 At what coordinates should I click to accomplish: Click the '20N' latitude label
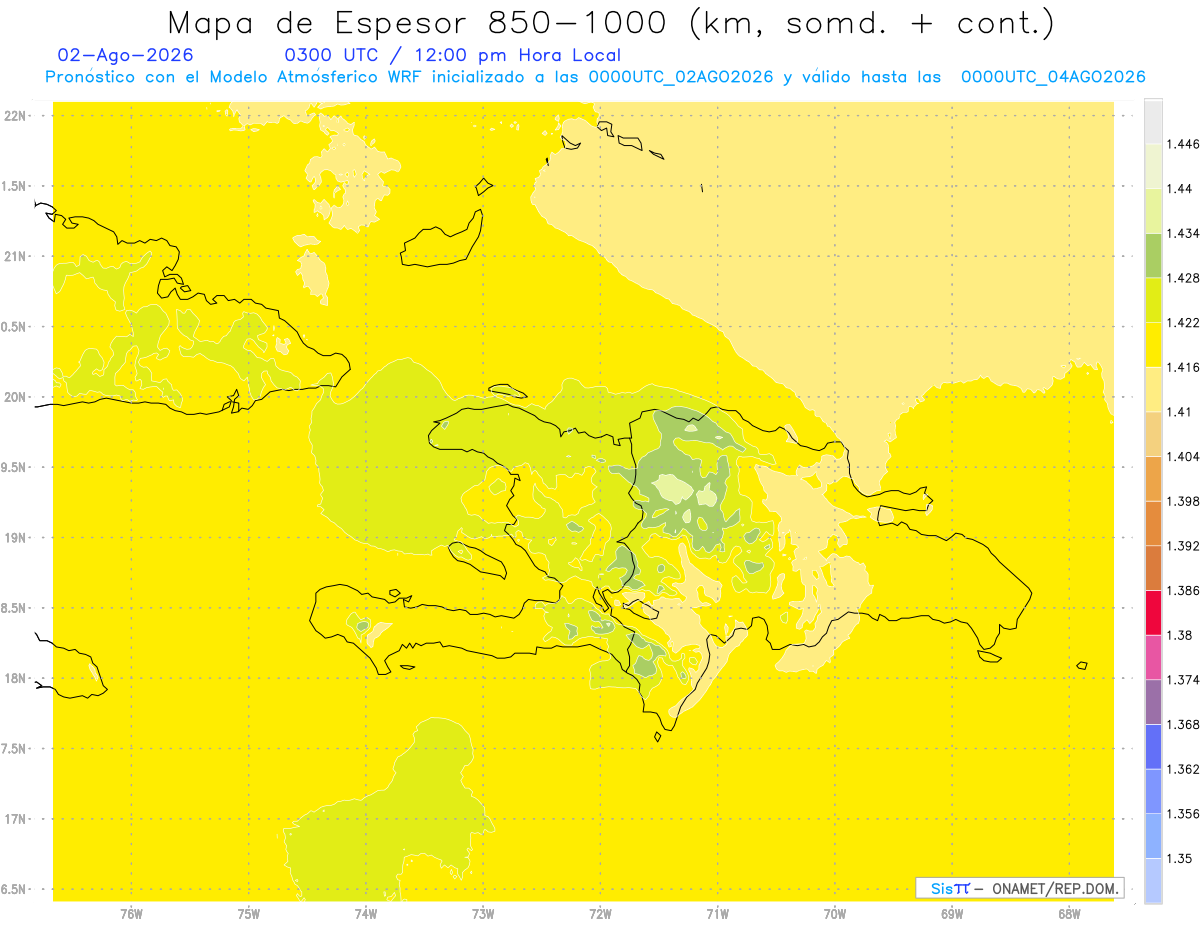16,397
